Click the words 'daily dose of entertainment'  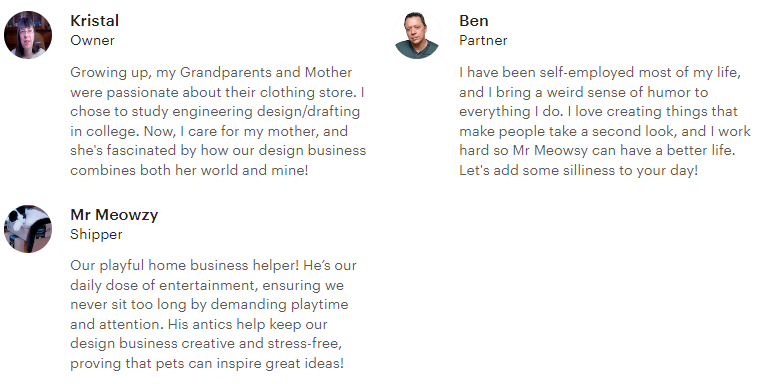[163, 285]
